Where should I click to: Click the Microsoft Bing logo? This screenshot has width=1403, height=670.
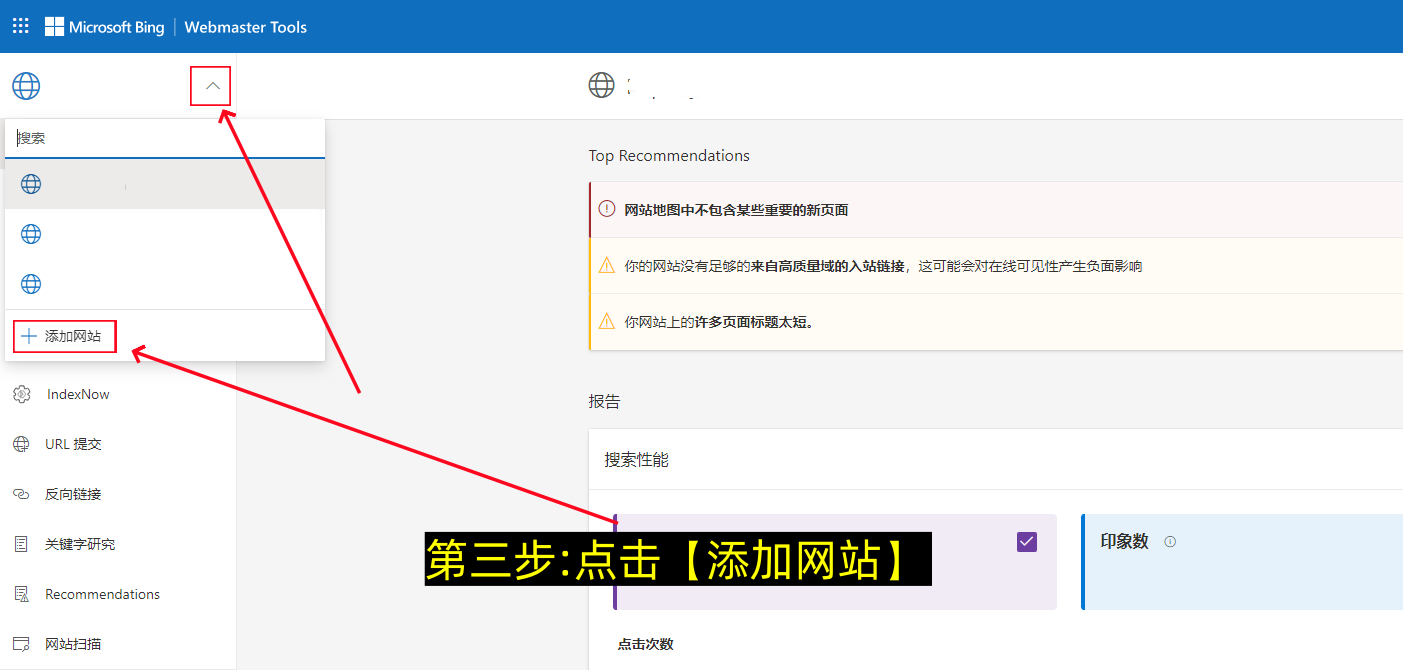tap(105, 27)
